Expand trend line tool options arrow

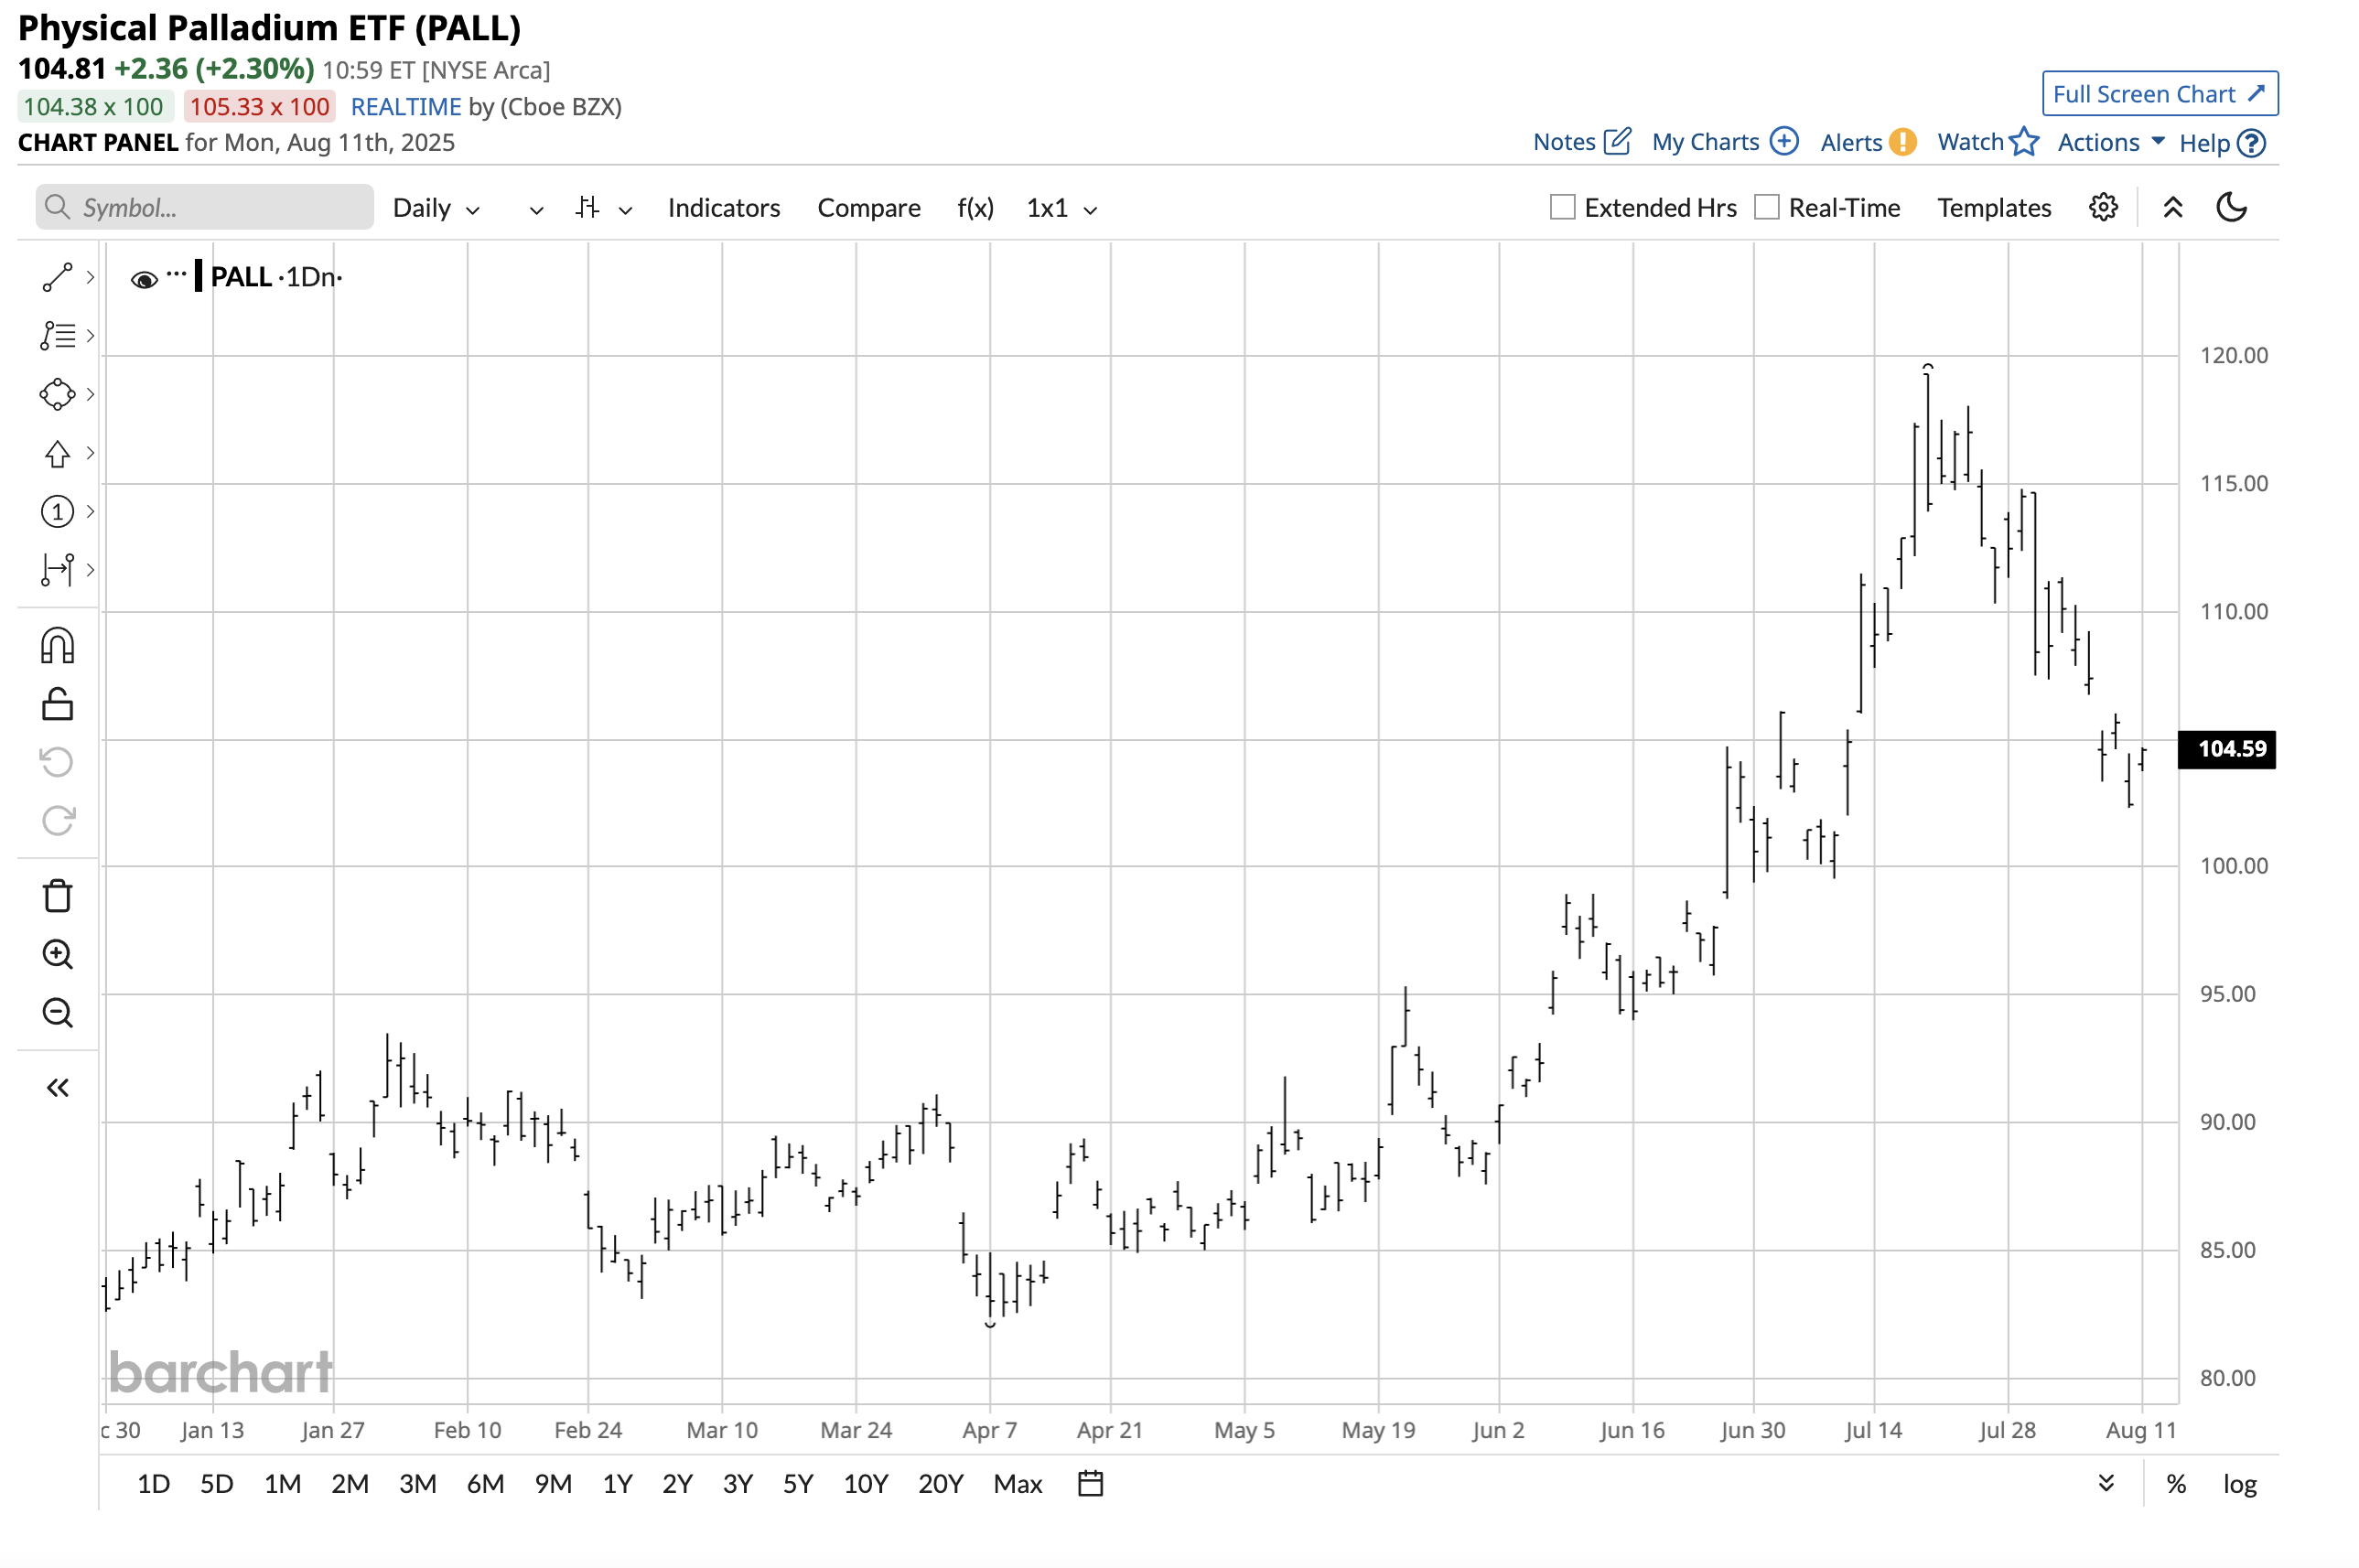90,277
